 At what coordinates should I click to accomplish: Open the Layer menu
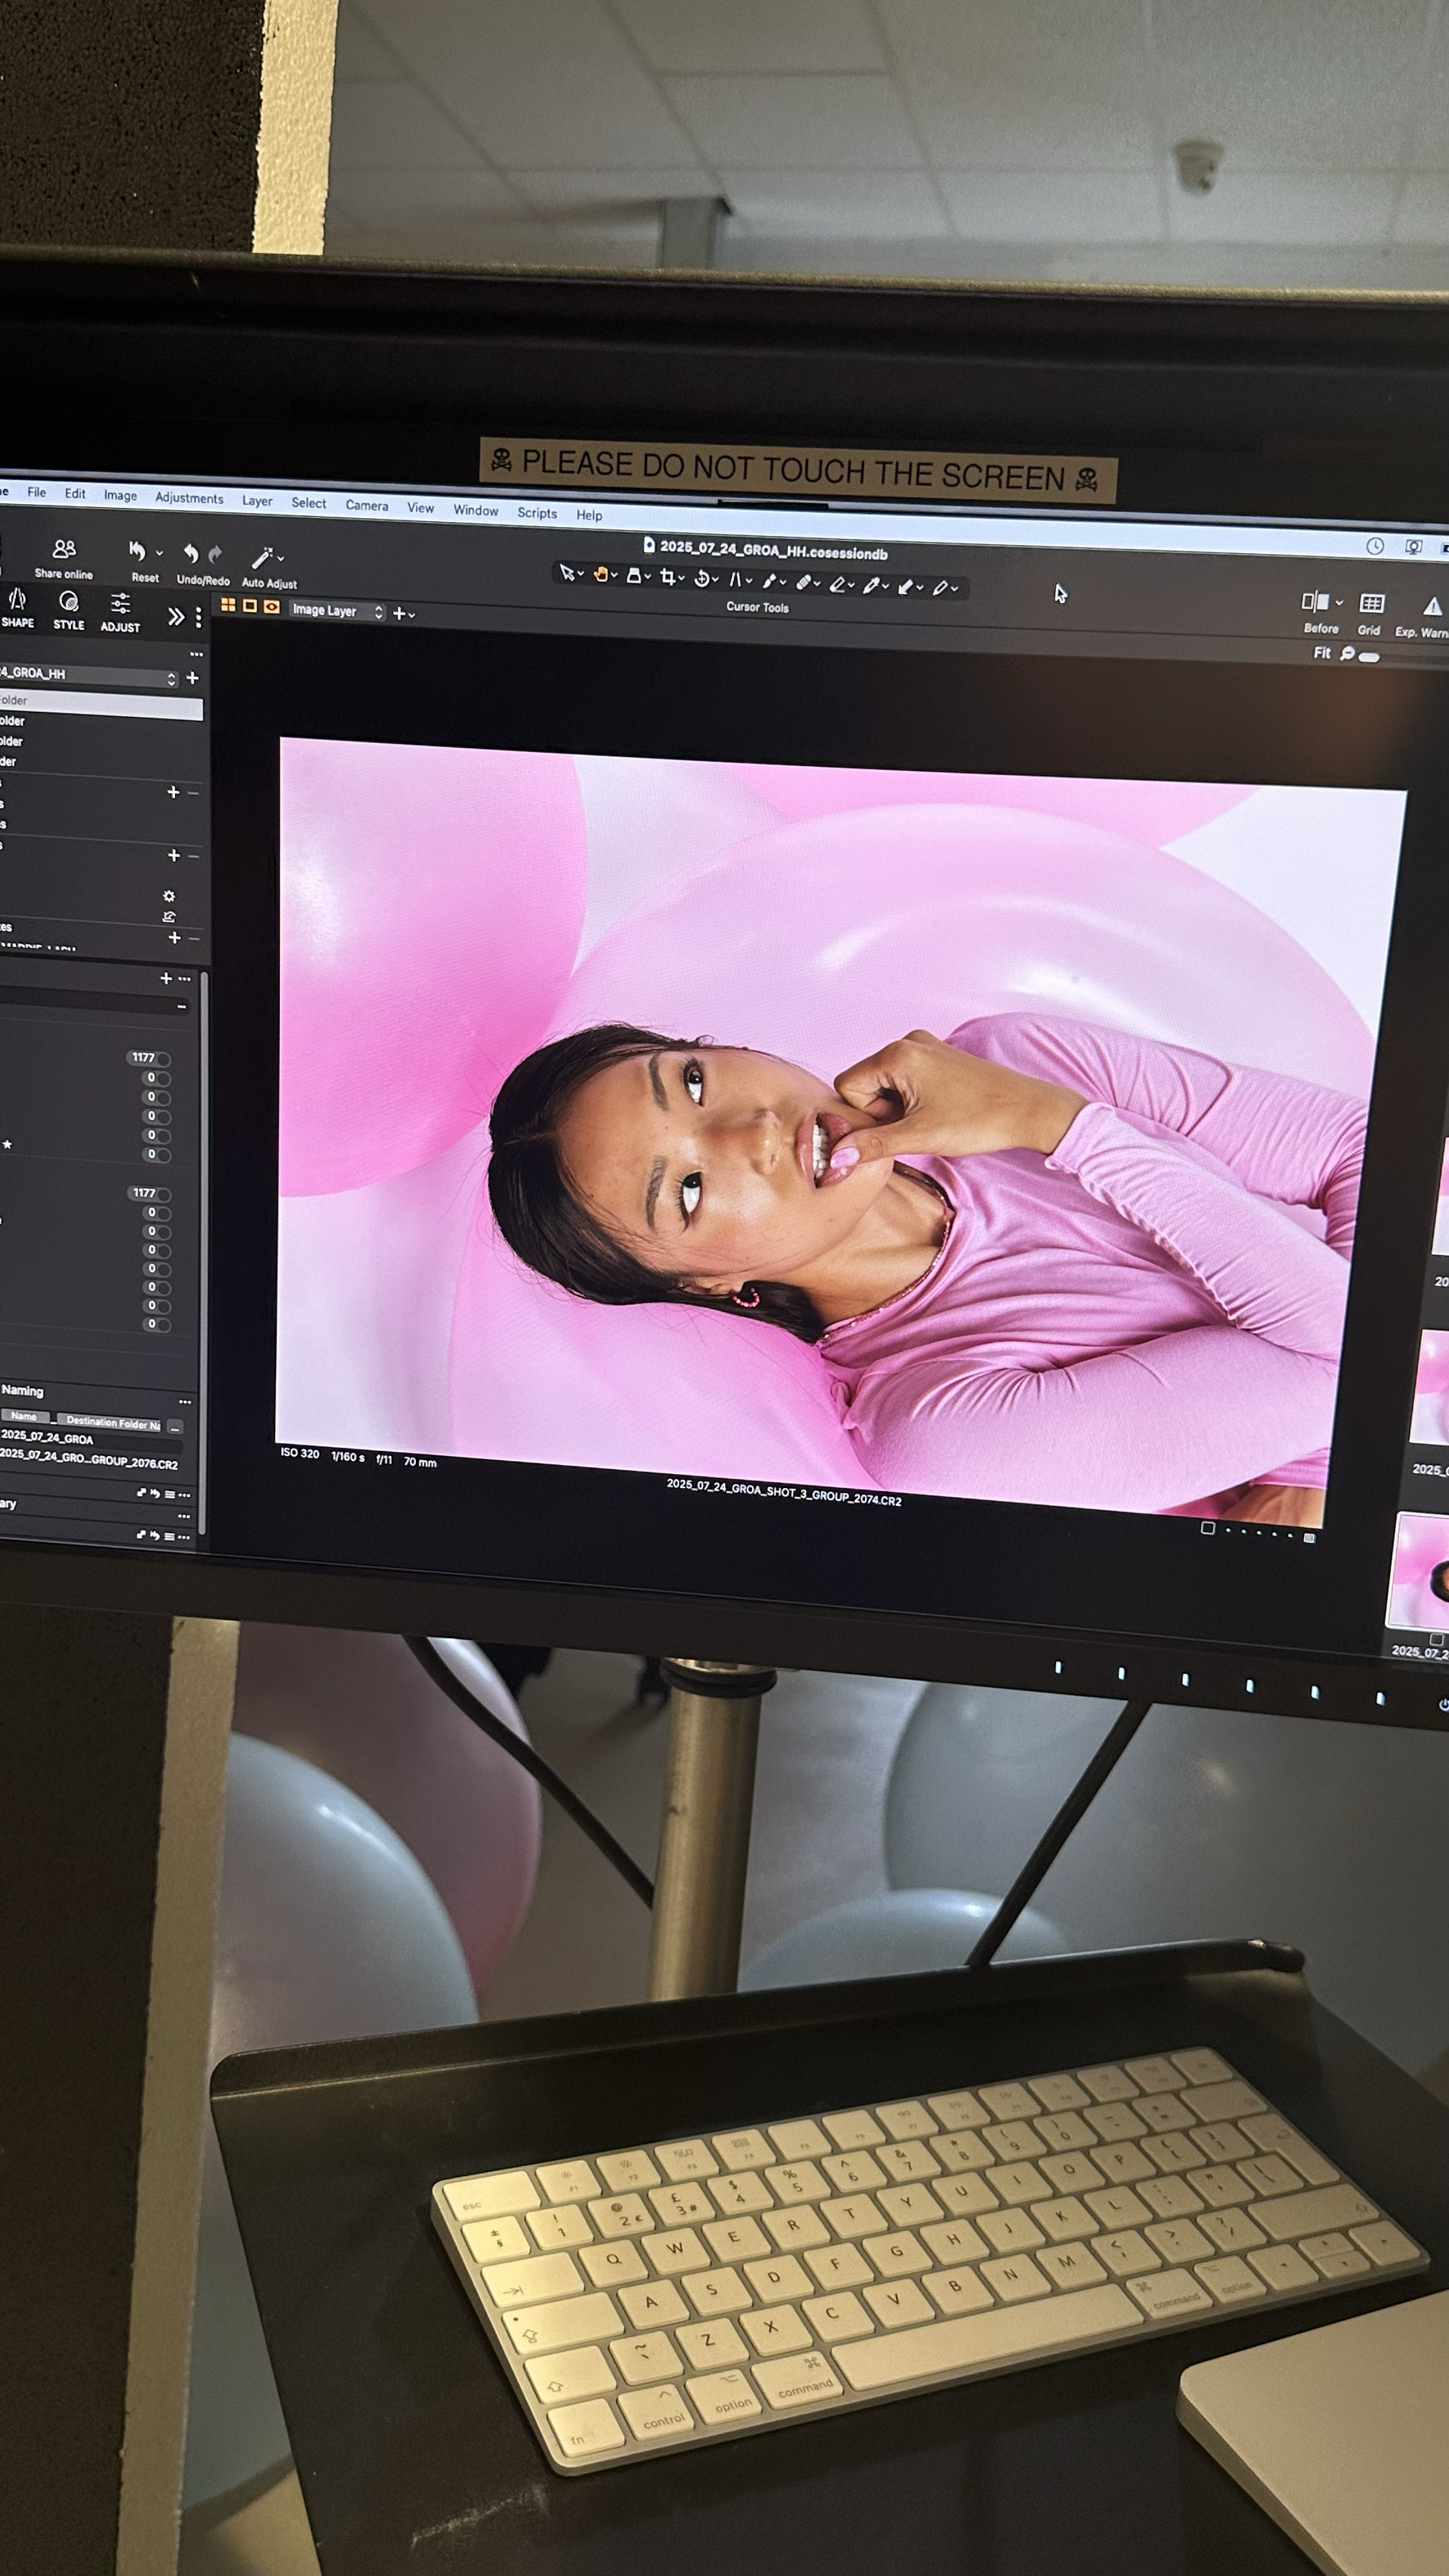[x=257, y=500]
